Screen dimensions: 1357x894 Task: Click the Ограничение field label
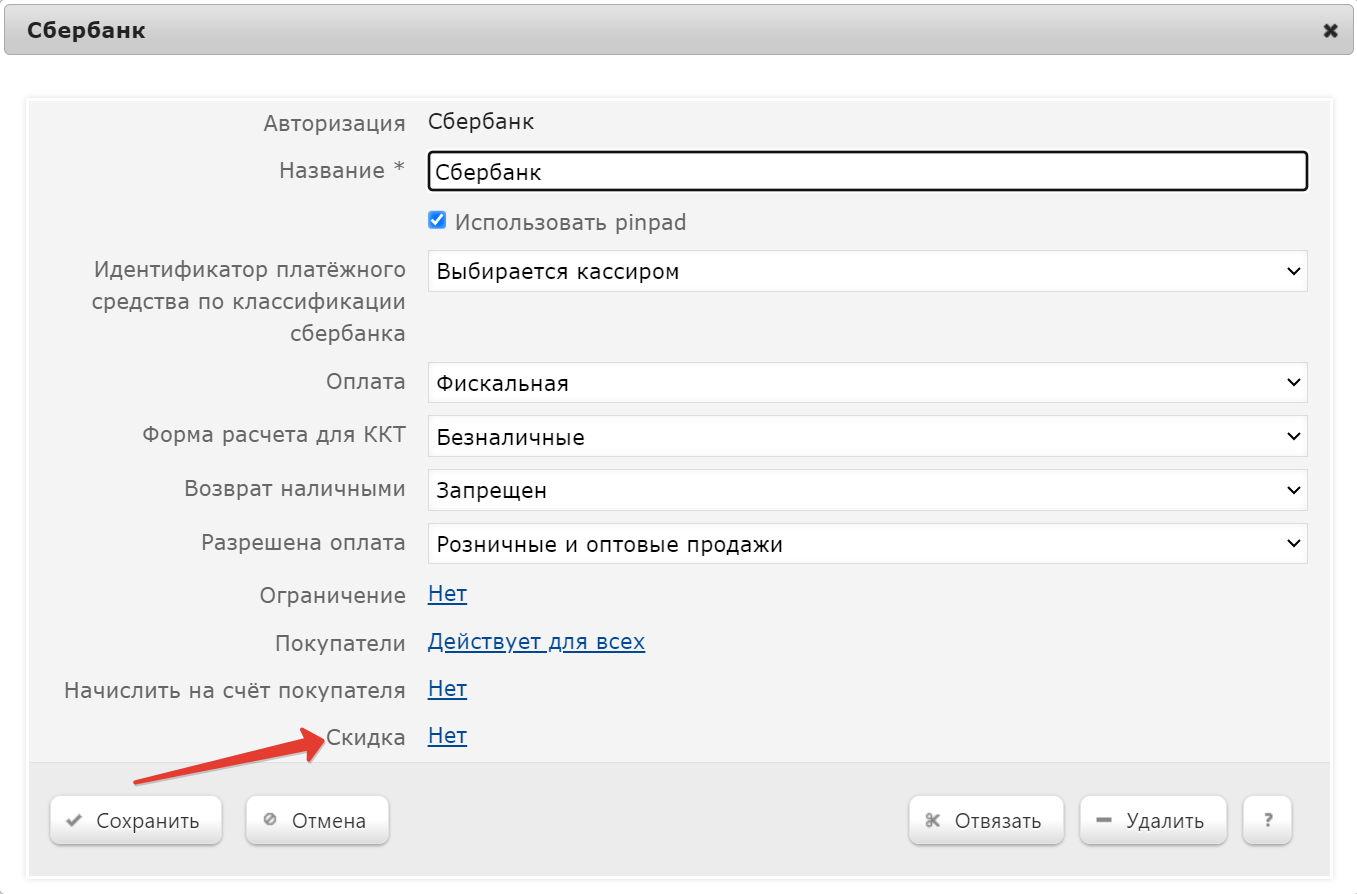point(333,595)
